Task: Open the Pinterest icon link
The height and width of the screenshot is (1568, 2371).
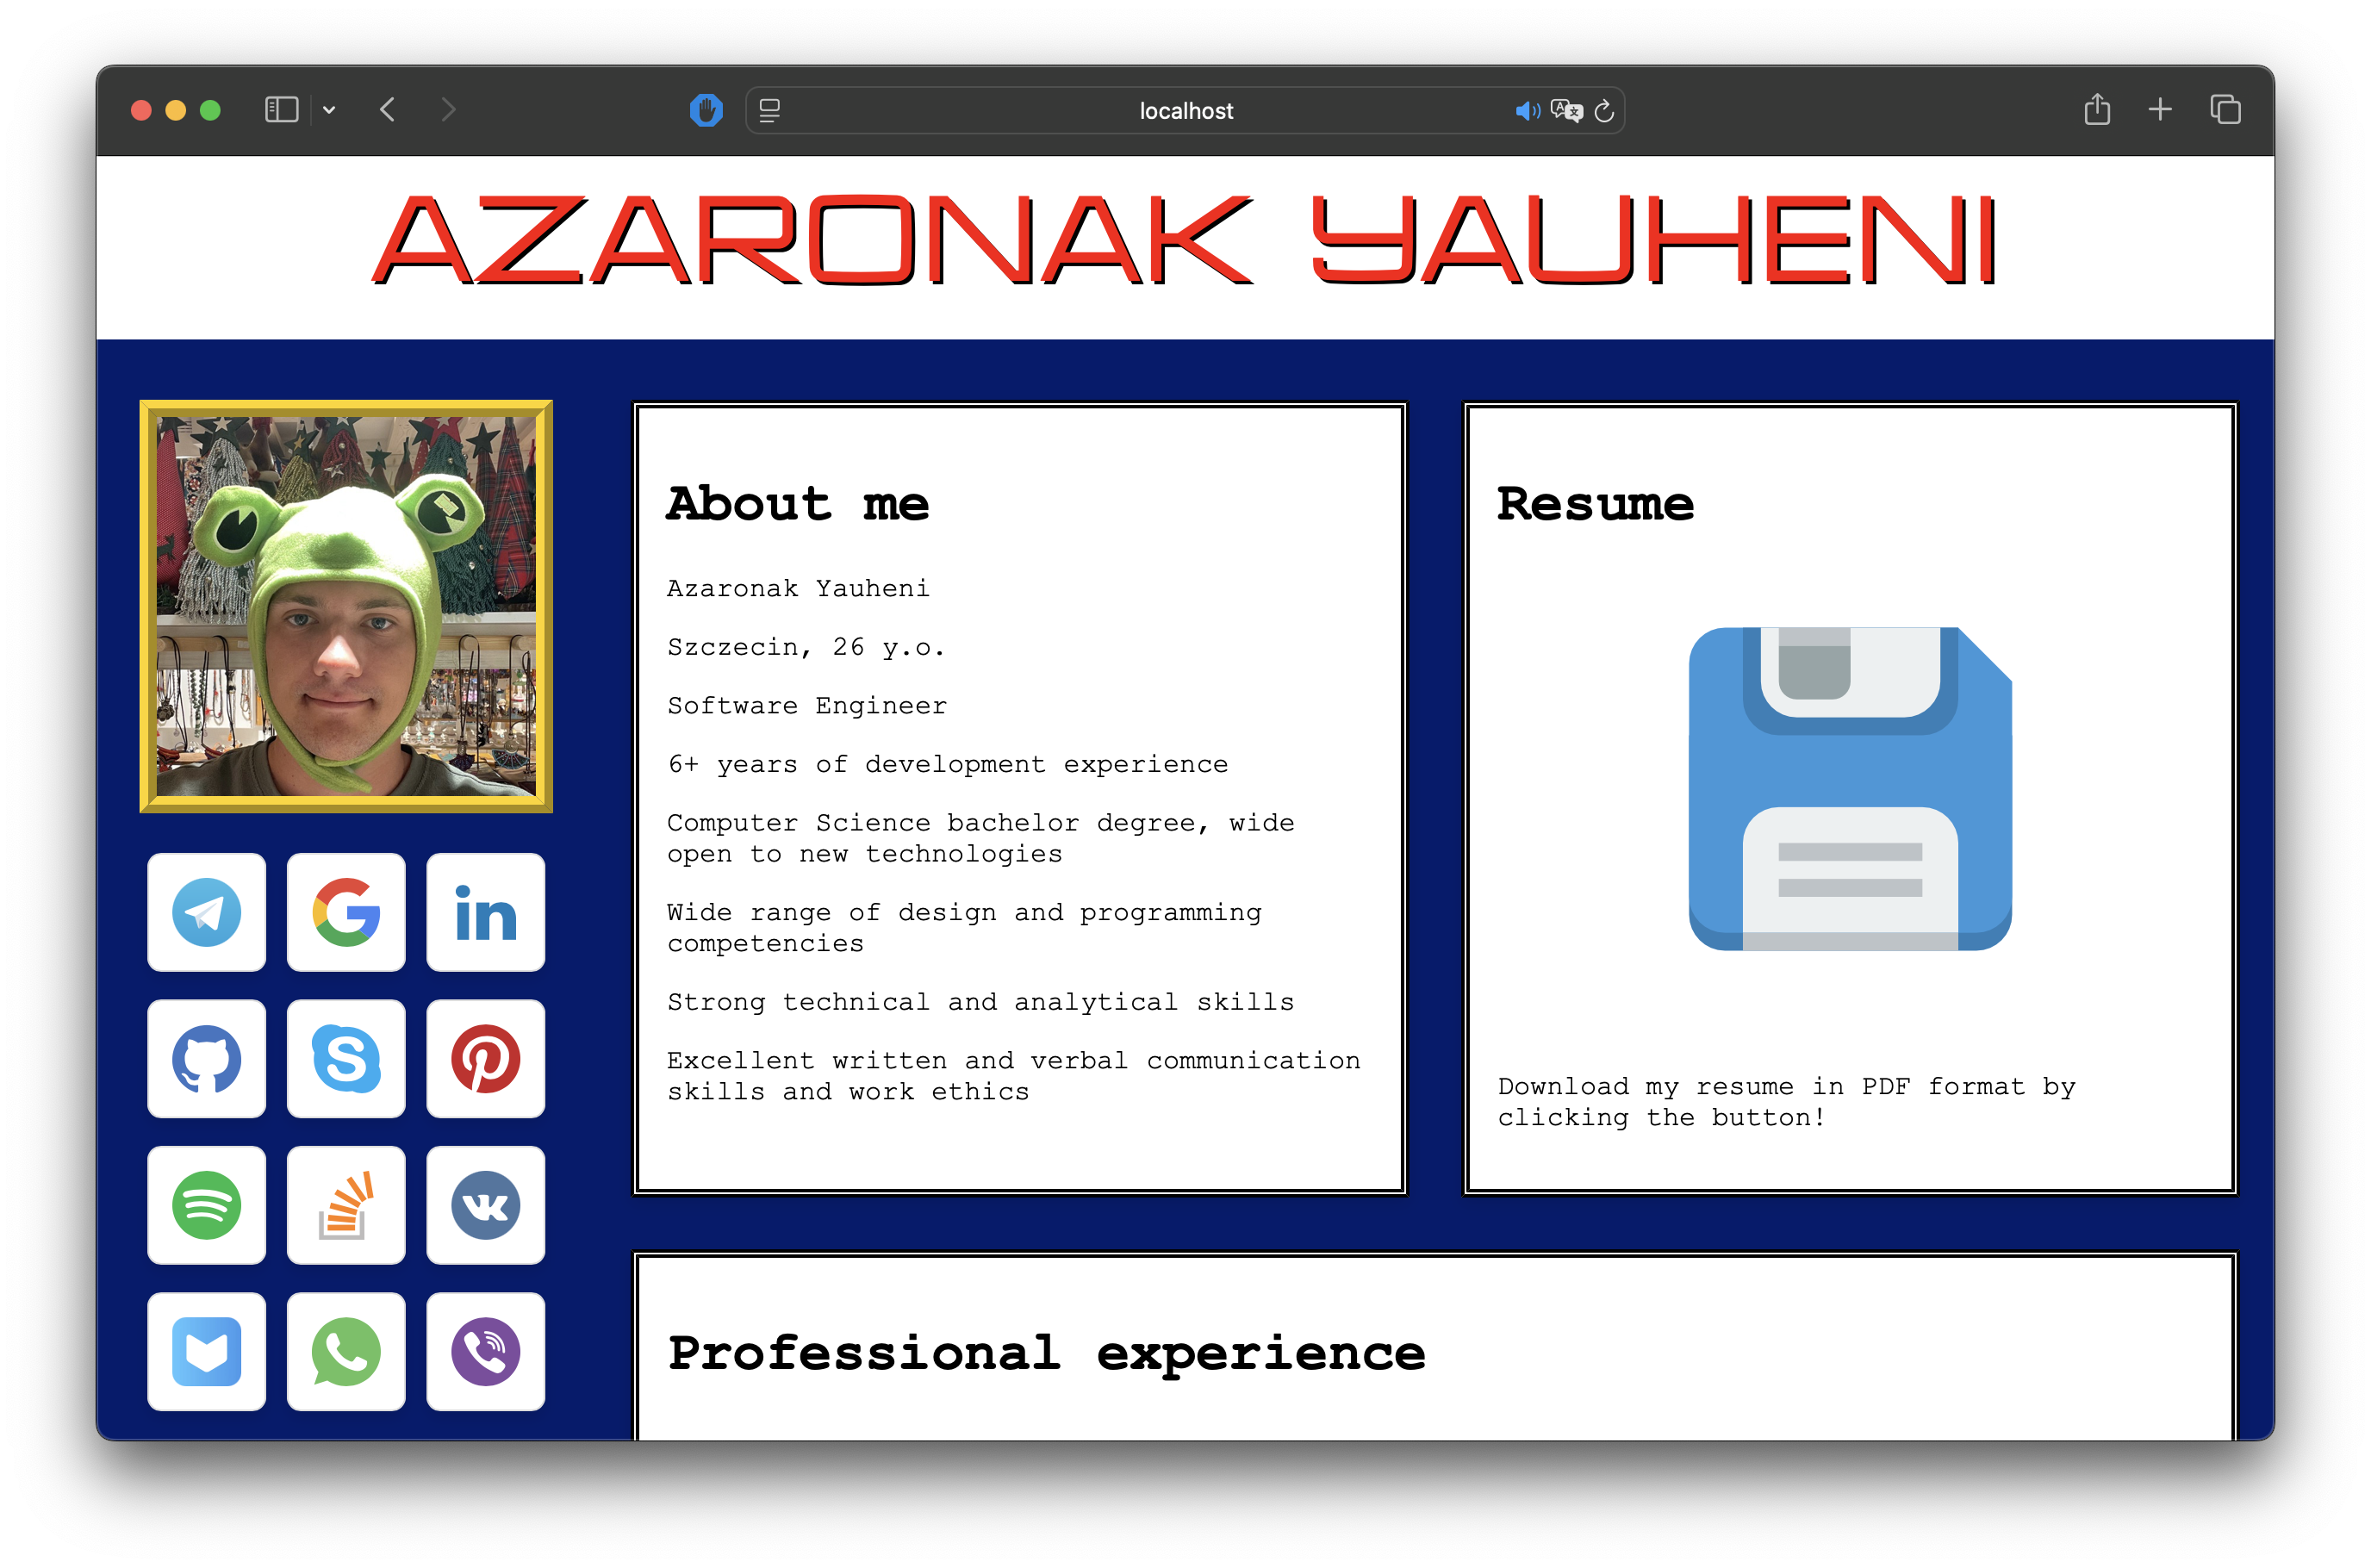Action: coord(485,1059)
